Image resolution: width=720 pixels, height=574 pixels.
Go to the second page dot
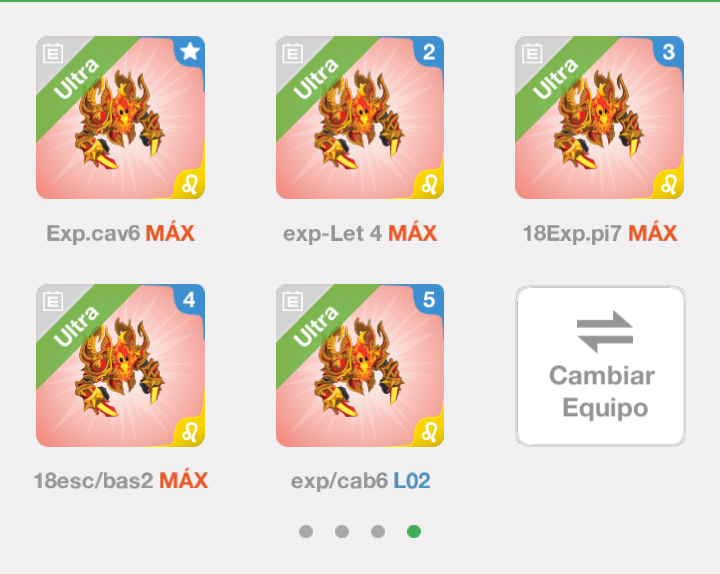(x=342, y=531)
